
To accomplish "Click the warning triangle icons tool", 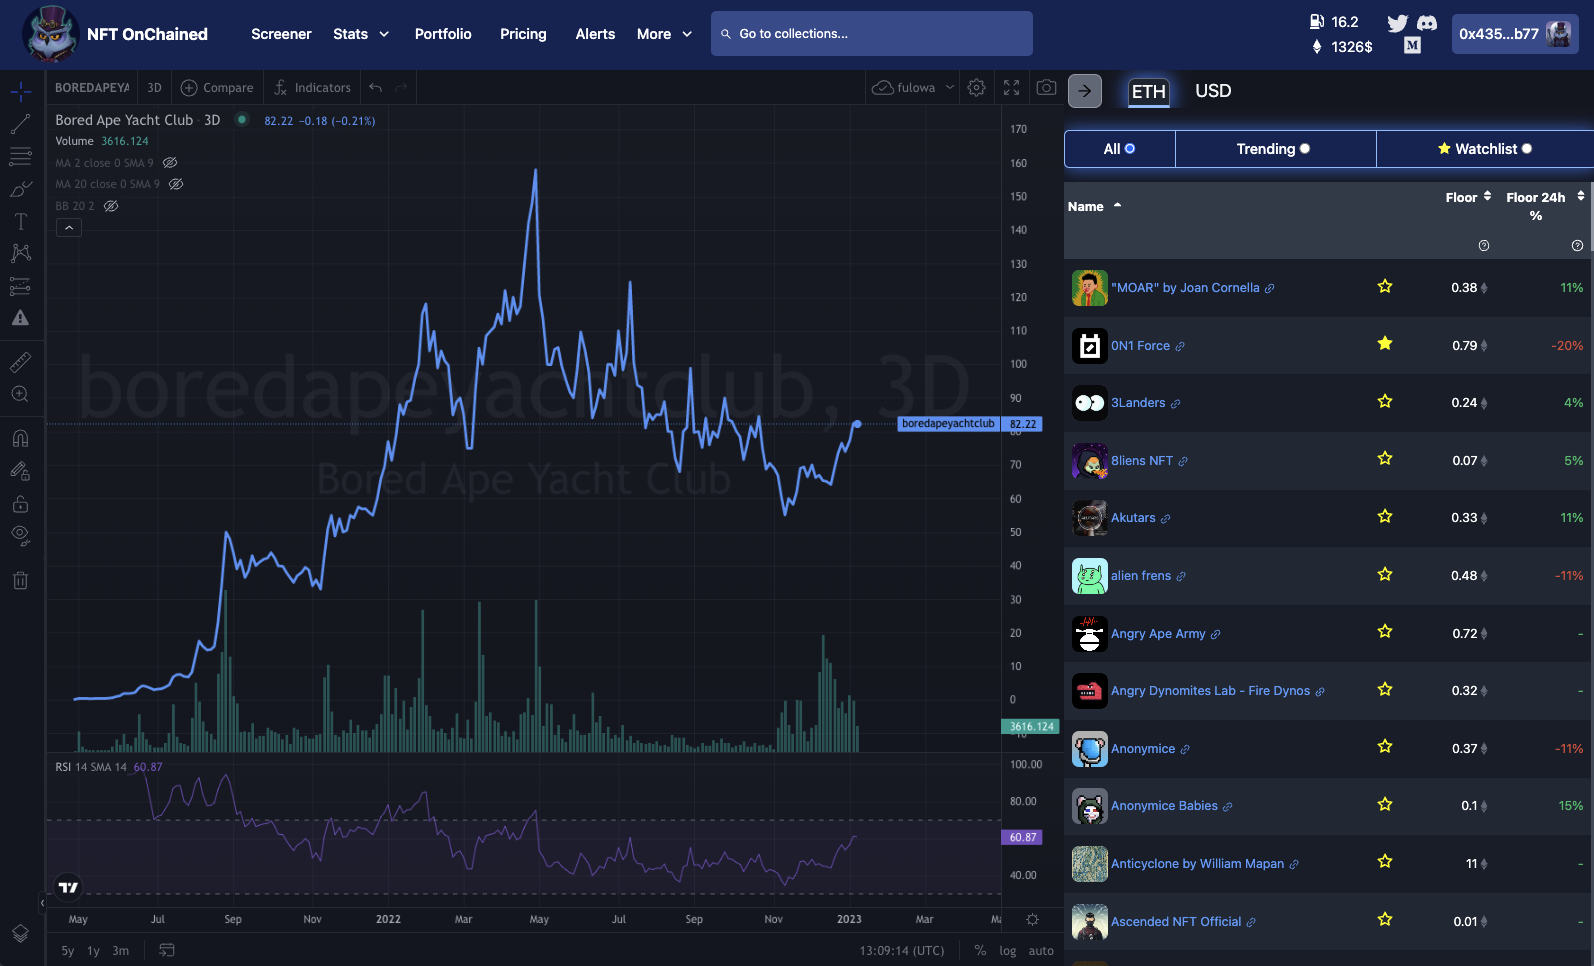I will click(x=21, y=318).
